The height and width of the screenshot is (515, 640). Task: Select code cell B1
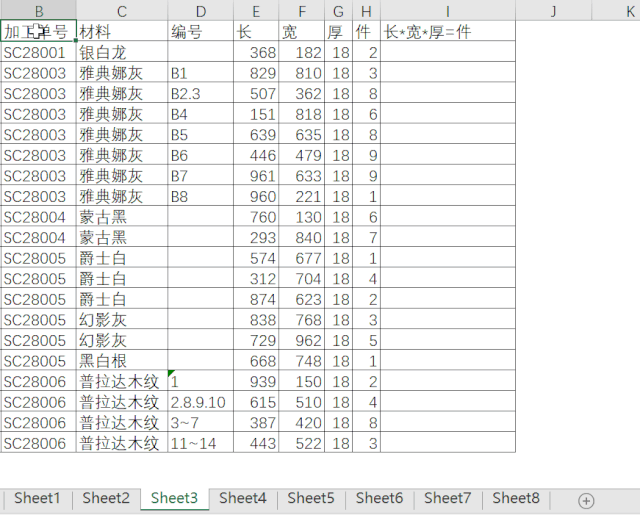pos(200,73)
